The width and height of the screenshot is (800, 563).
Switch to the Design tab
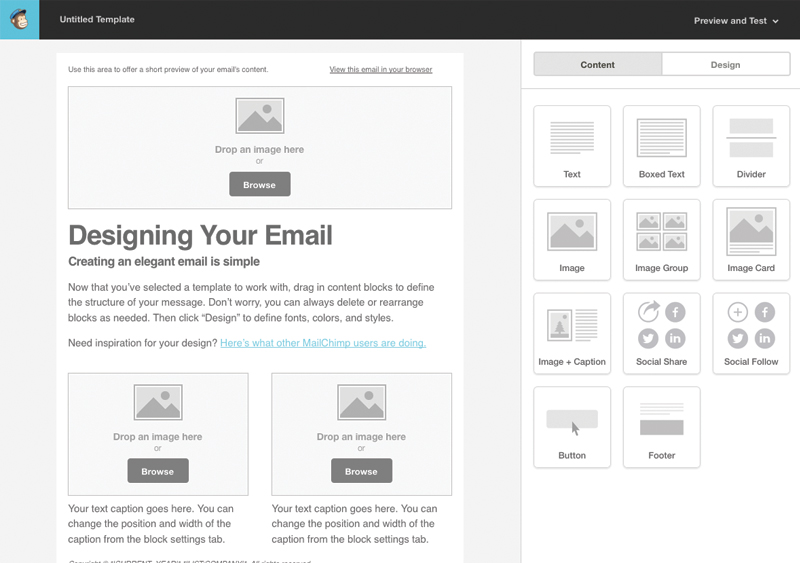coord(725,65)
